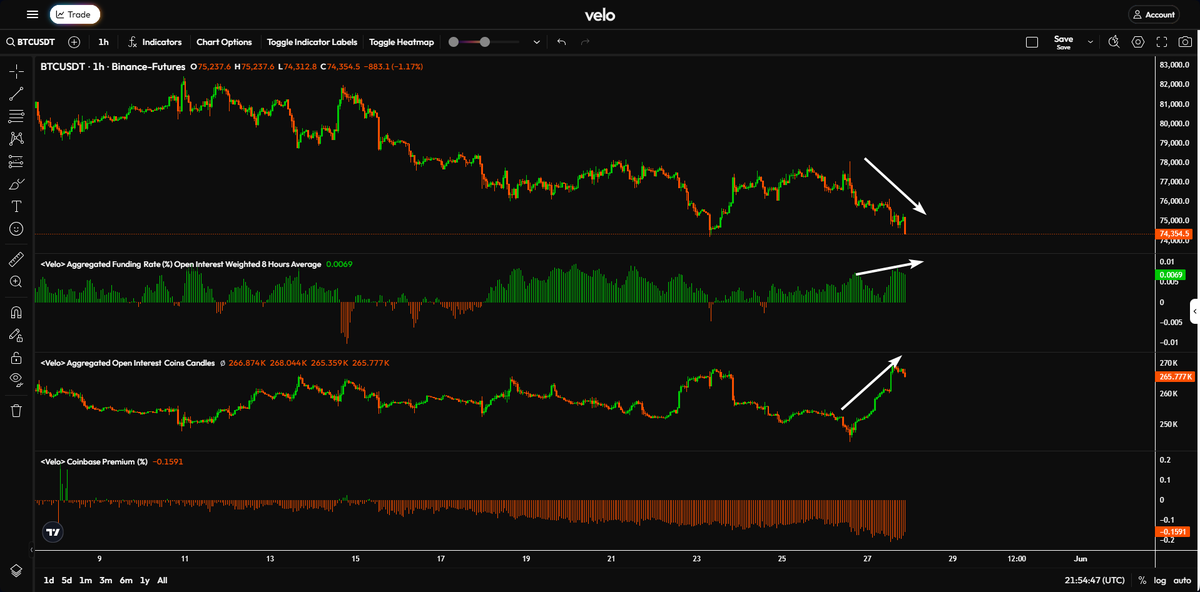The width and height of the screenshot is (1200, 592).
Task: Add a symbol to compare using plus icon
Action: 74,42
